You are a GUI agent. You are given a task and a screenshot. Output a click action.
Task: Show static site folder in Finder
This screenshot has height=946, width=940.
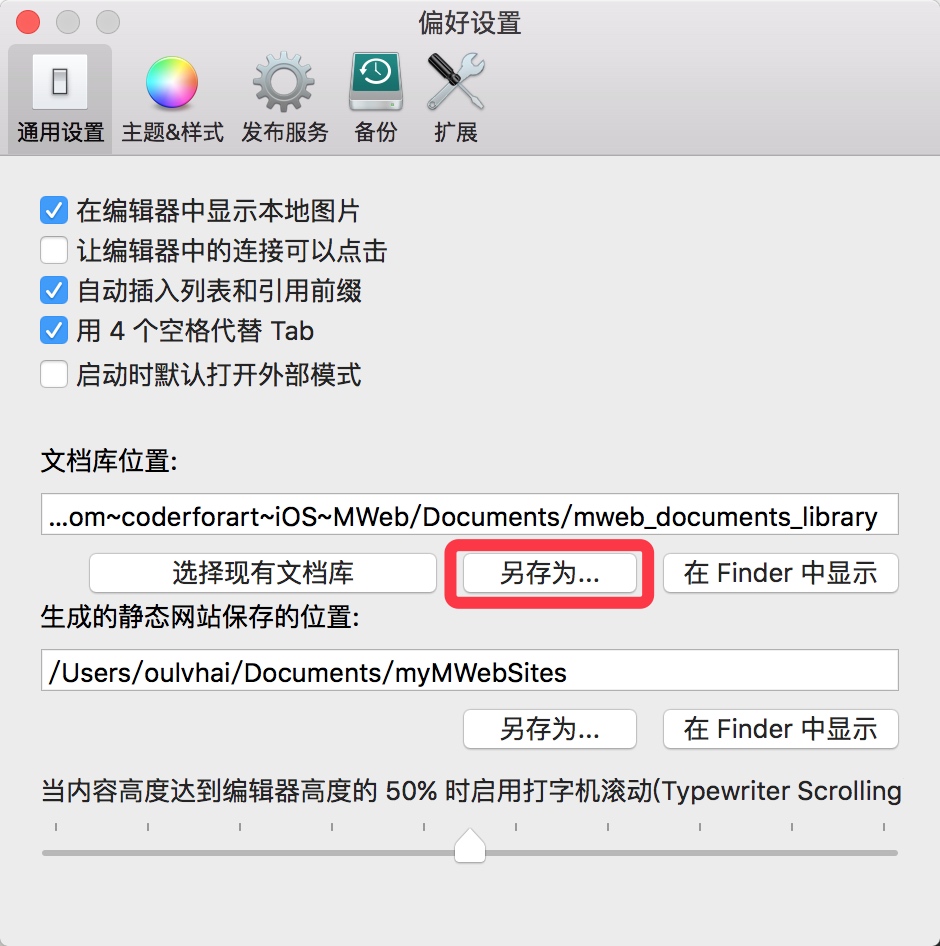tap(781, 729)
